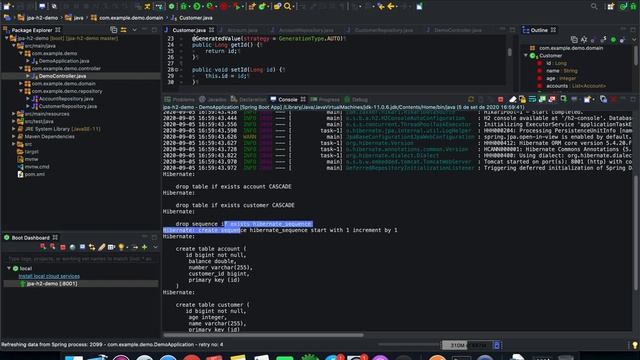The height and width of the screenshot is (360, 640).
Task: Click yellow arrows toggle icon in Boot Dashboard
Action: click(x=92, y=247)
